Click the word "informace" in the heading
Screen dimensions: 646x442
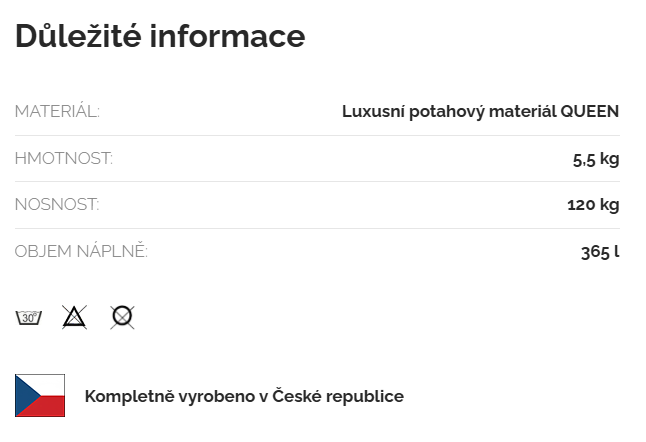(x=227, y=36)
